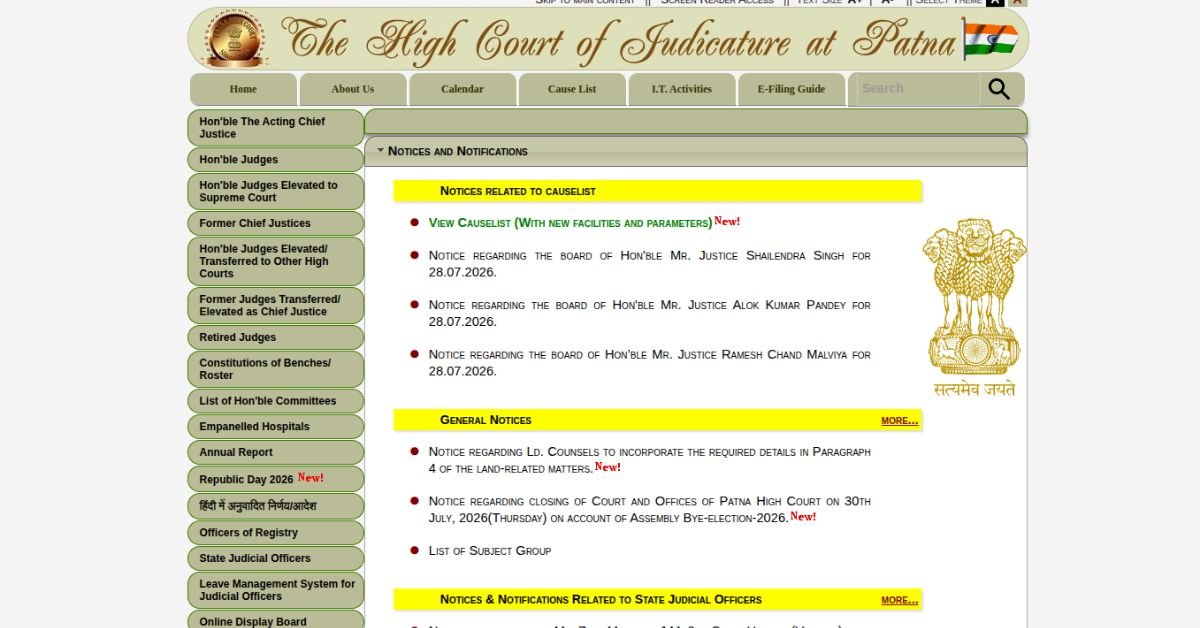Open the I.T. Activities menu tab

pos(682,89)
